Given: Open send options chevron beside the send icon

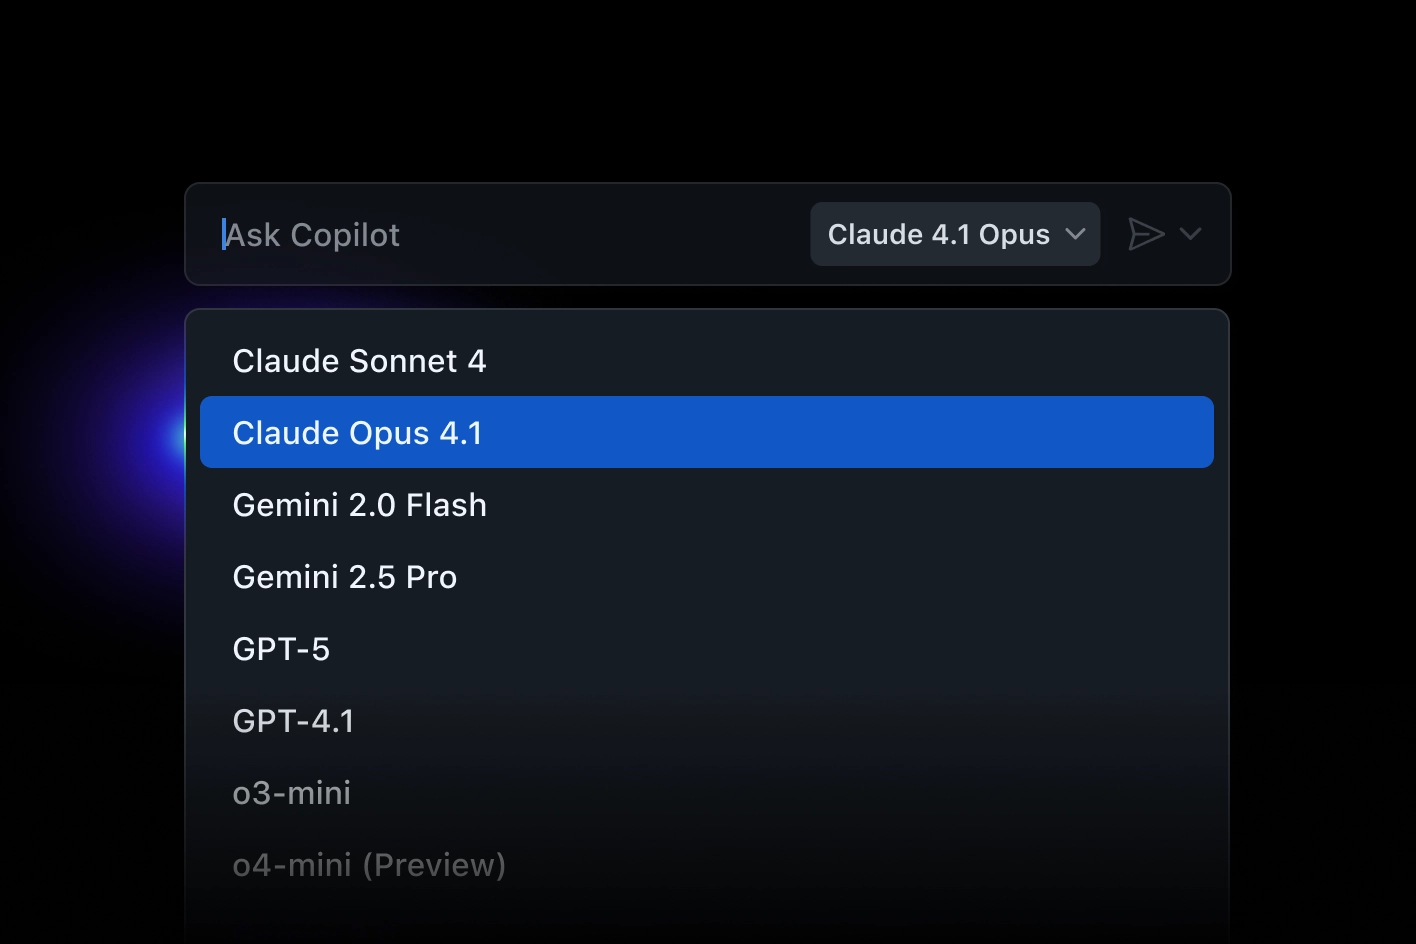Looking at the screenshot, I should point(1190,234).
